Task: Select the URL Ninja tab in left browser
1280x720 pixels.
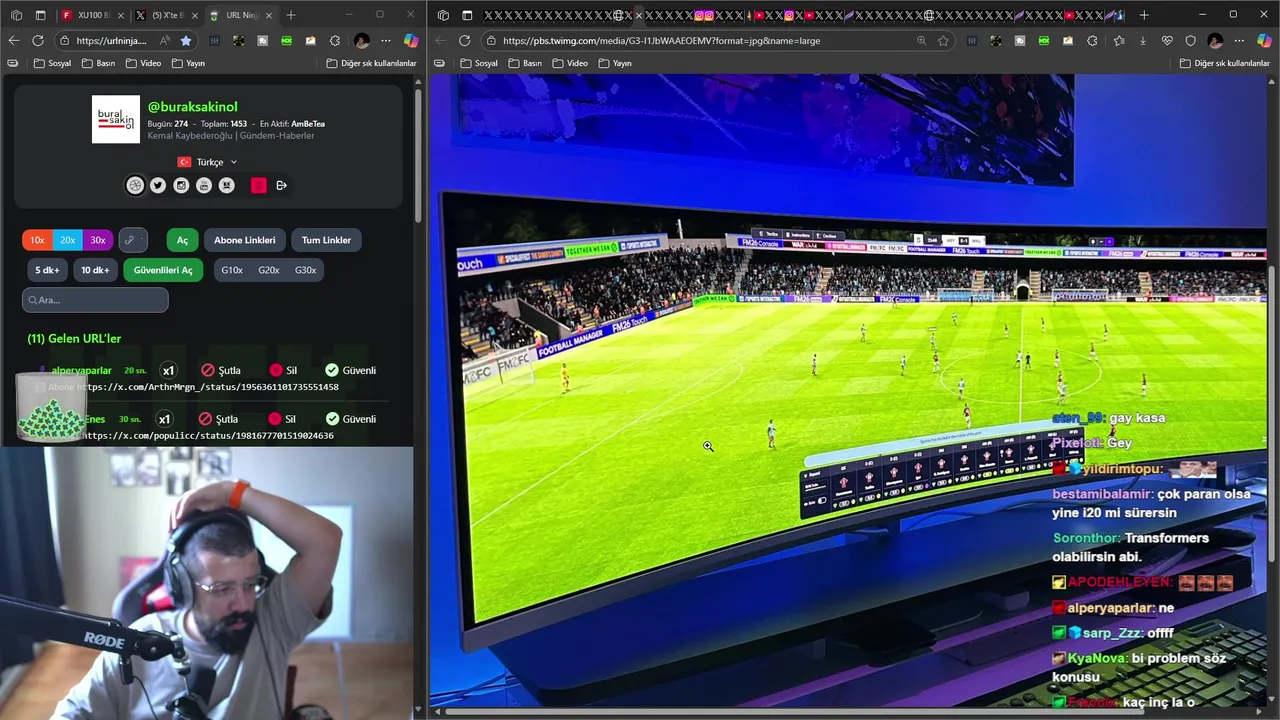Action: click(240, 15)
